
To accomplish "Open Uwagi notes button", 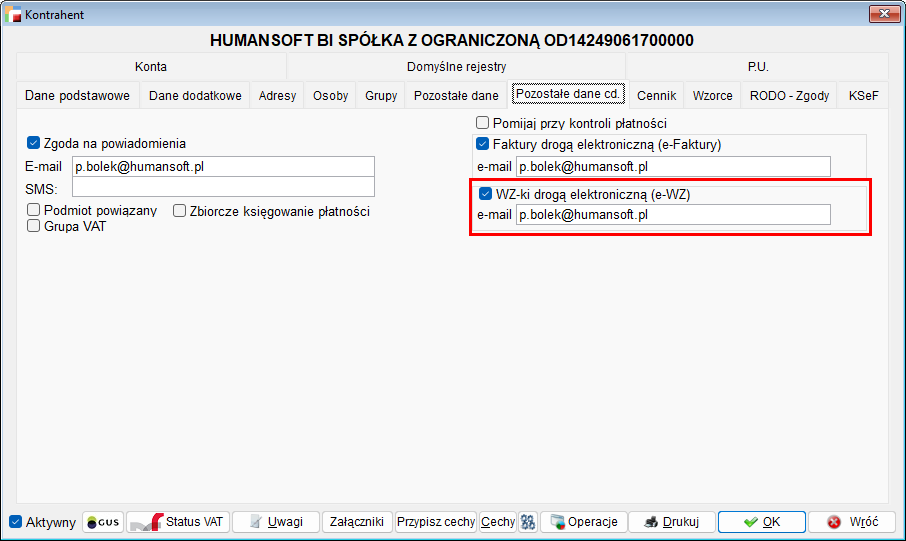I will pos(275,522).
